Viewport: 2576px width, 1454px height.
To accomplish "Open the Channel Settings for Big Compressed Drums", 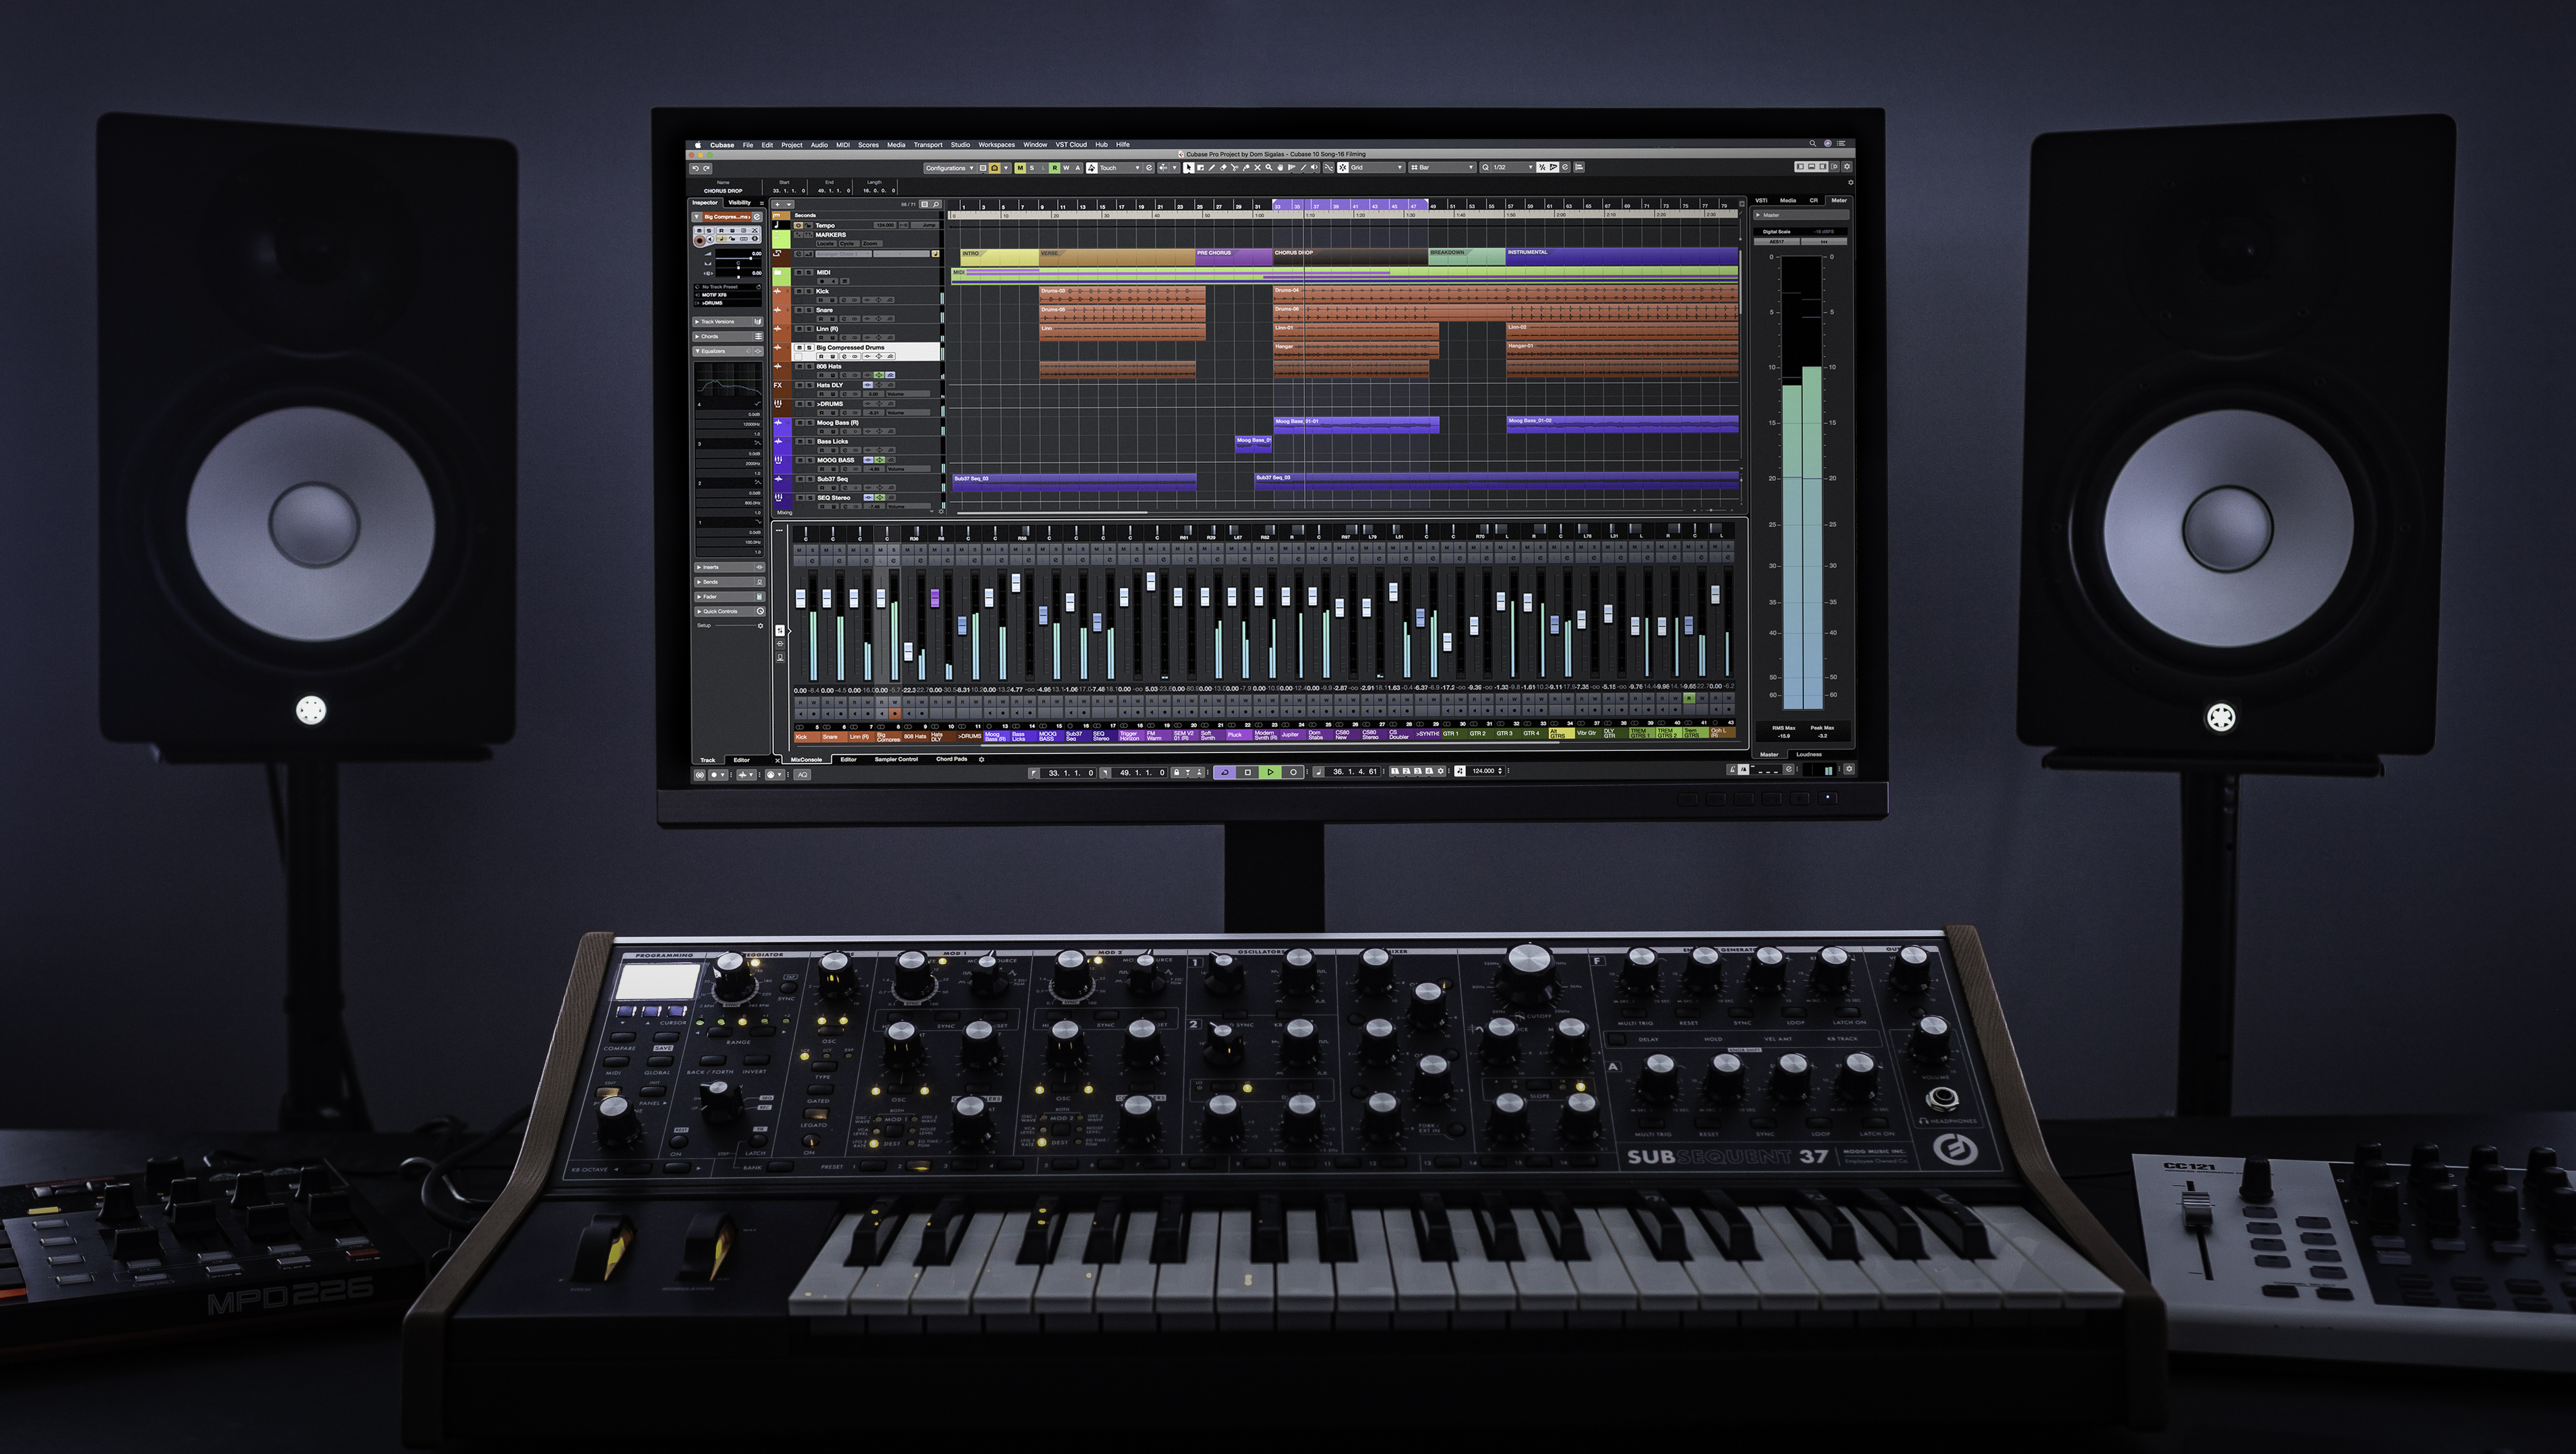I will (845, 356).
